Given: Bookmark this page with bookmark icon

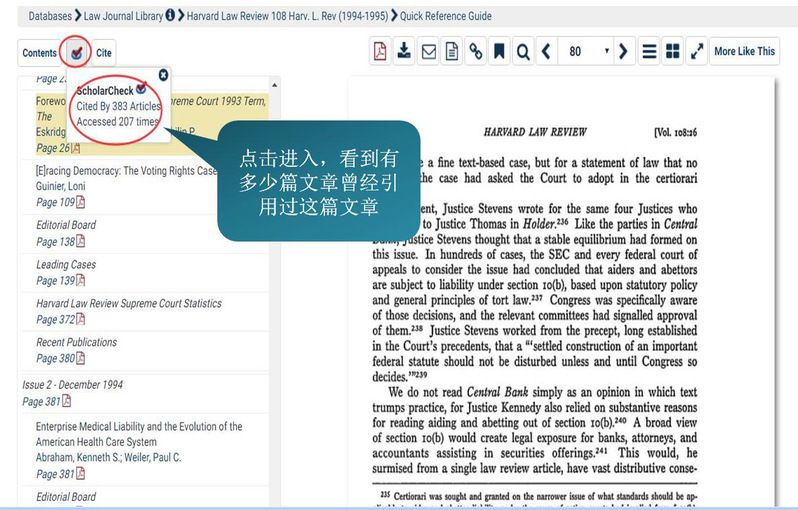Looking at the screenshot, I should pos(499,52).
